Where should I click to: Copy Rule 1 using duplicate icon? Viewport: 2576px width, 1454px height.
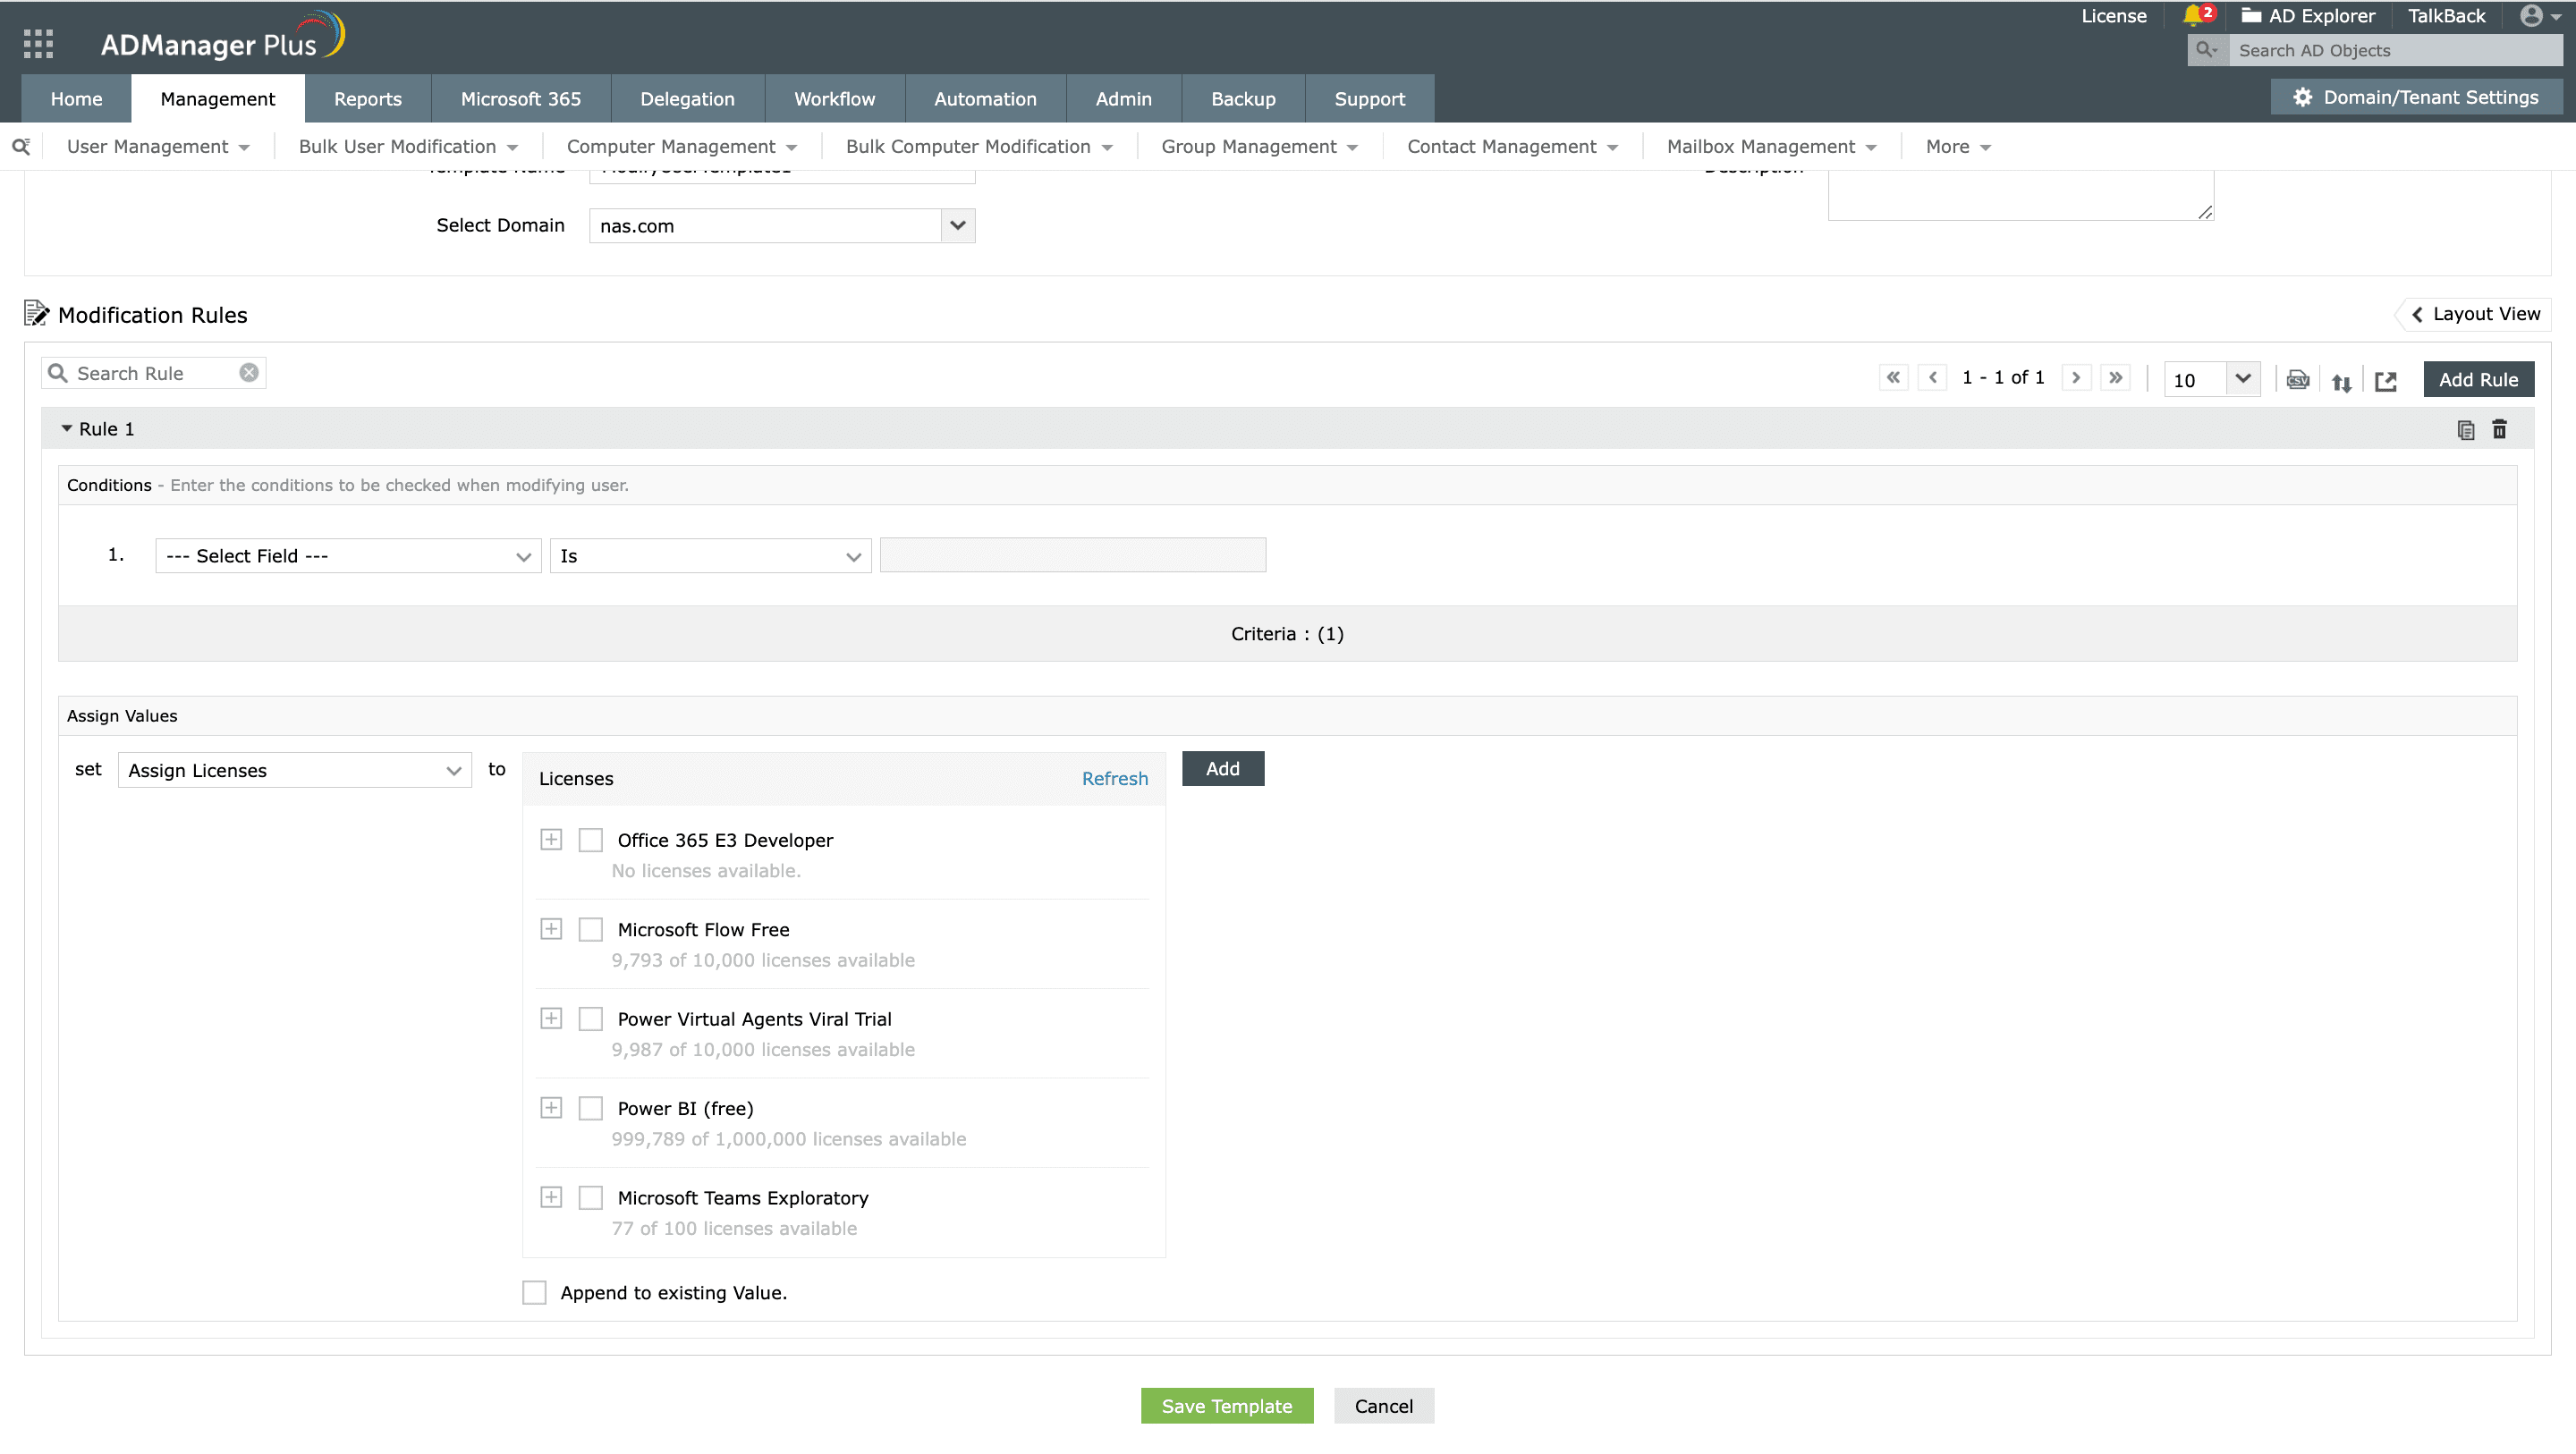[2465, 429]
